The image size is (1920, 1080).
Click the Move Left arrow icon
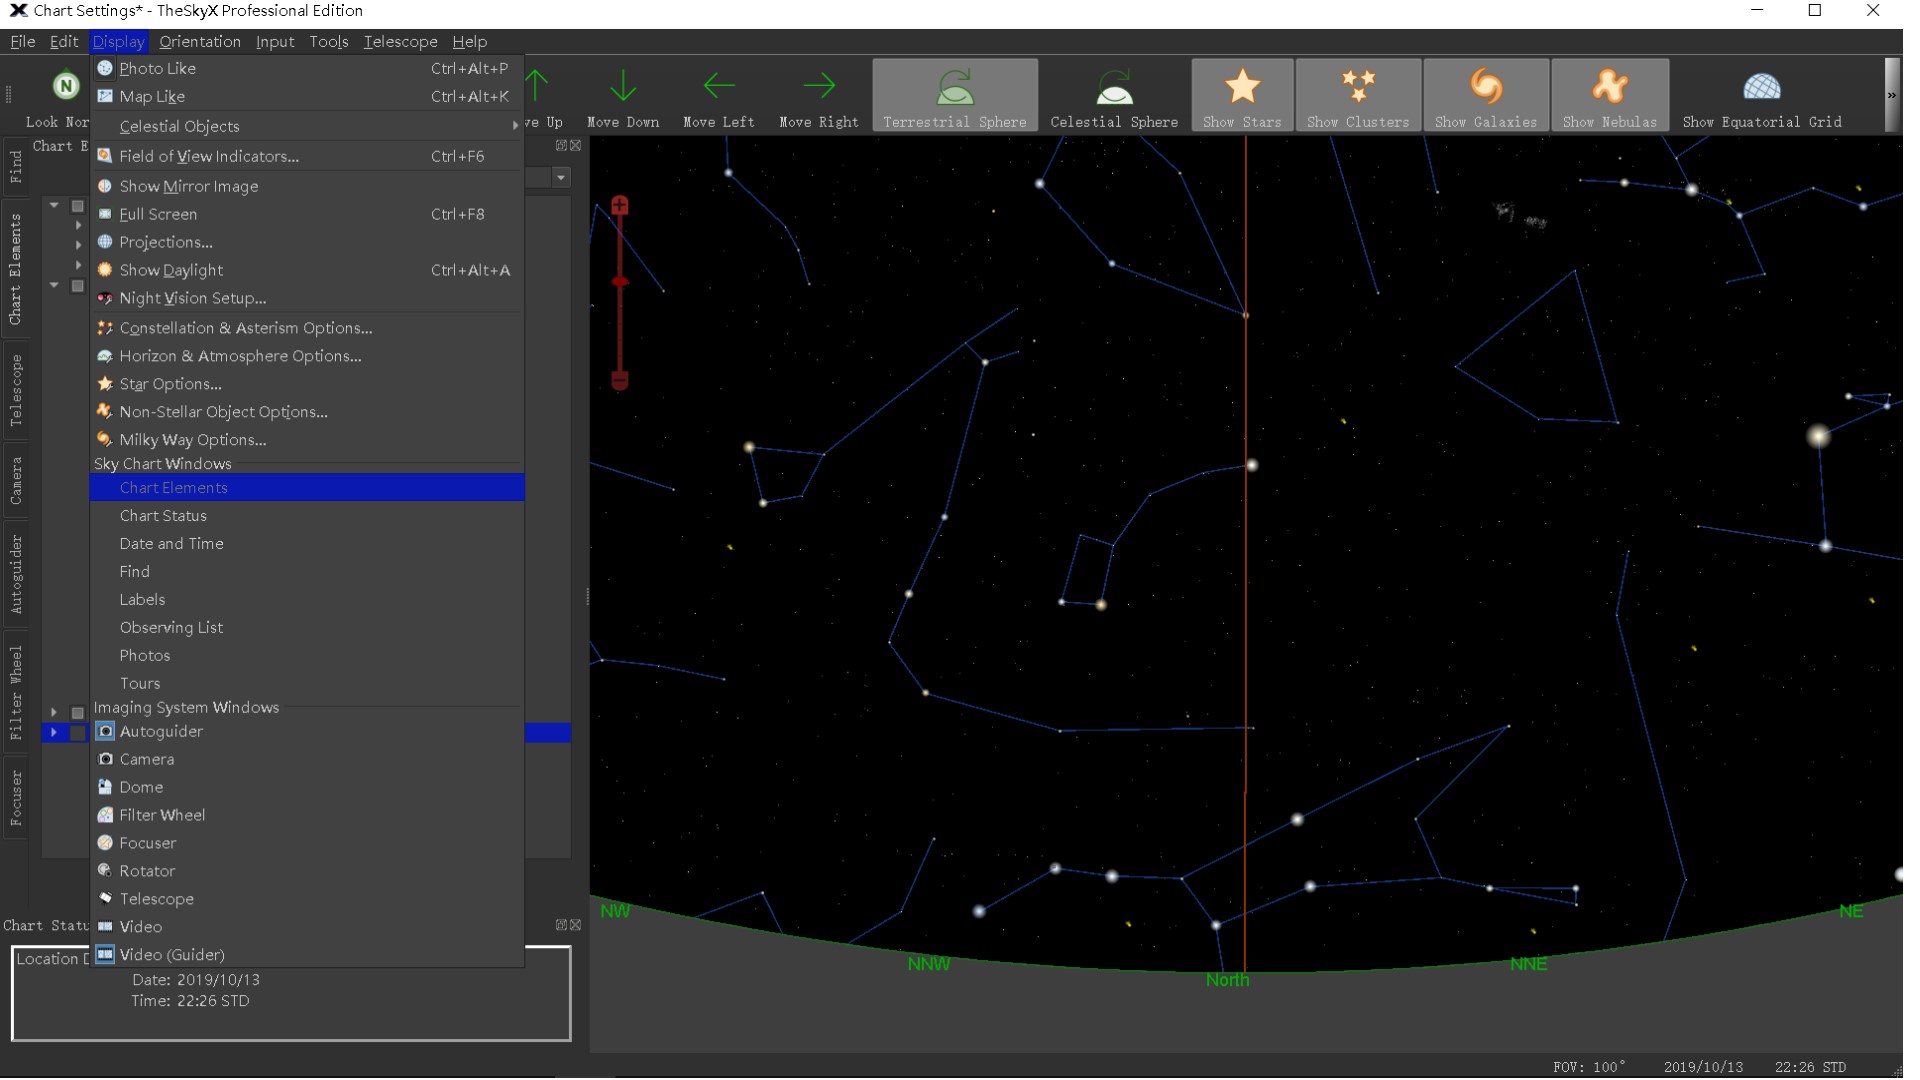point(719,86)
